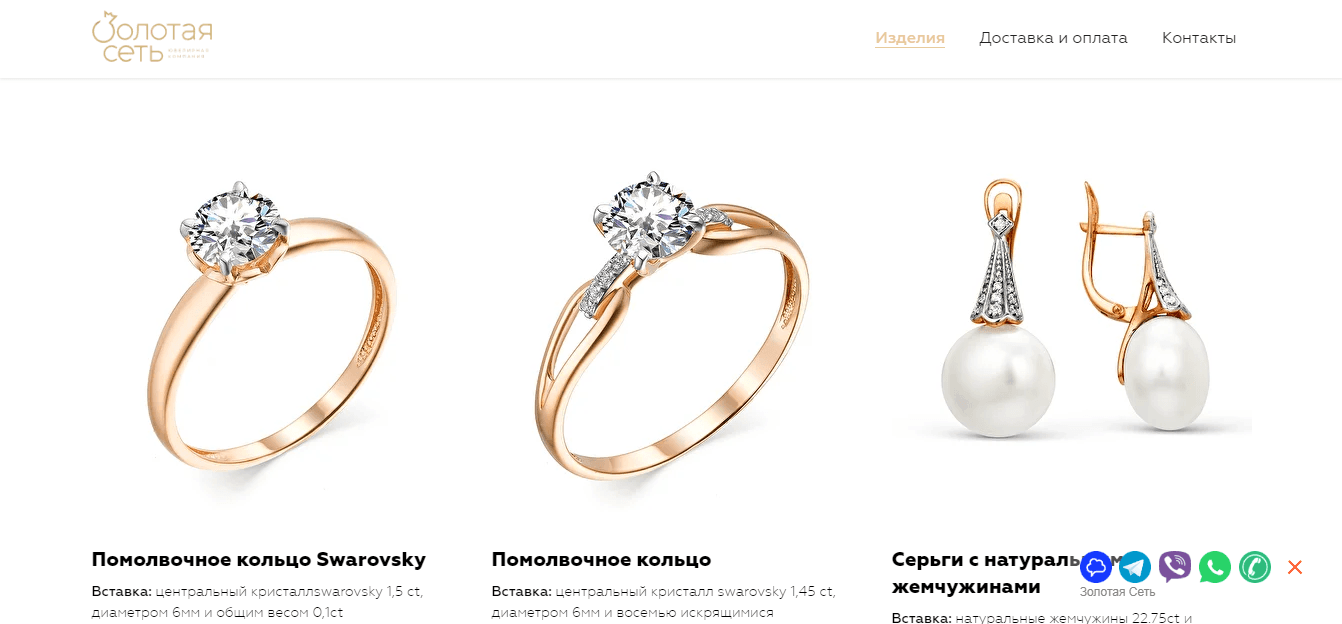Open the Помолвочное кольцо Swarovsky title
The height and width of the screenshot is (624, 1342).
(259, 559)
